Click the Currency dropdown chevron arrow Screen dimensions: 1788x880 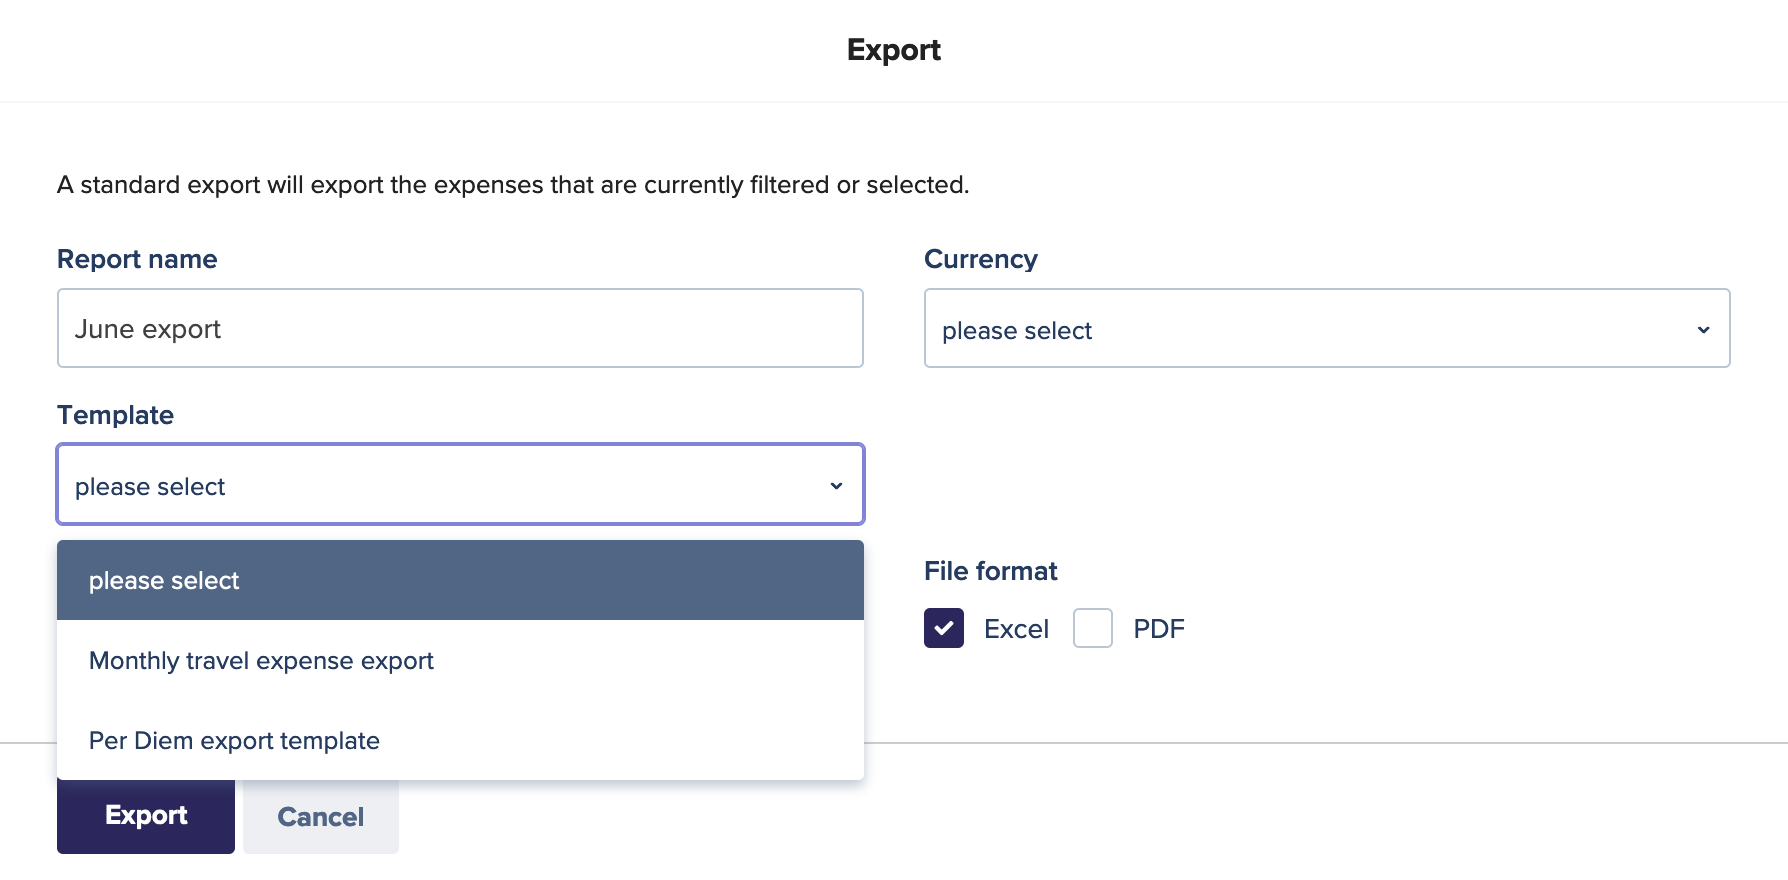pos(1703,330)
